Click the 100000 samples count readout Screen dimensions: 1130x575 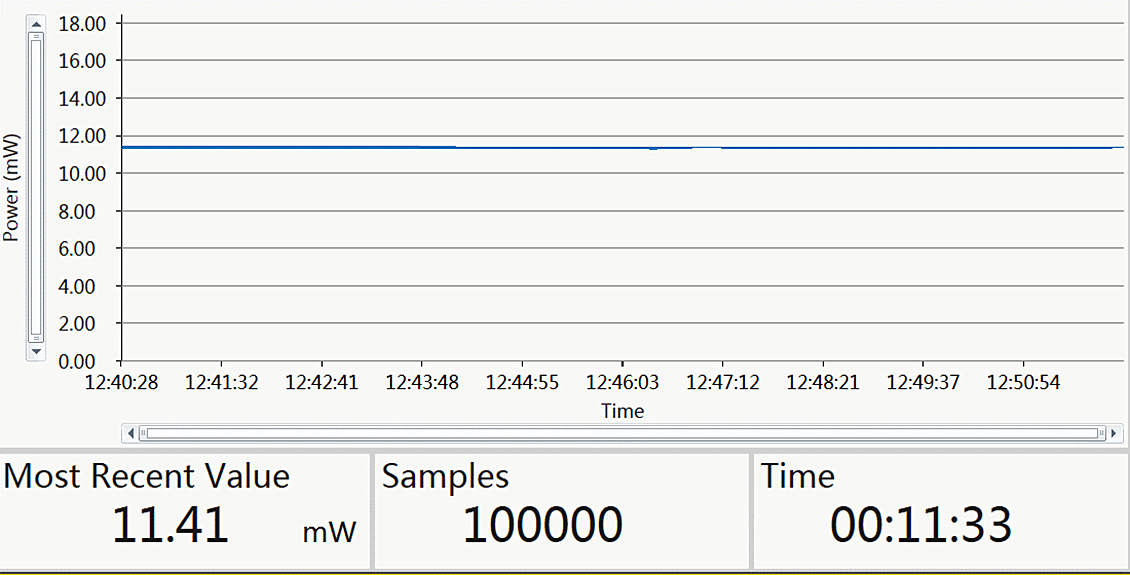click(542, 525)
